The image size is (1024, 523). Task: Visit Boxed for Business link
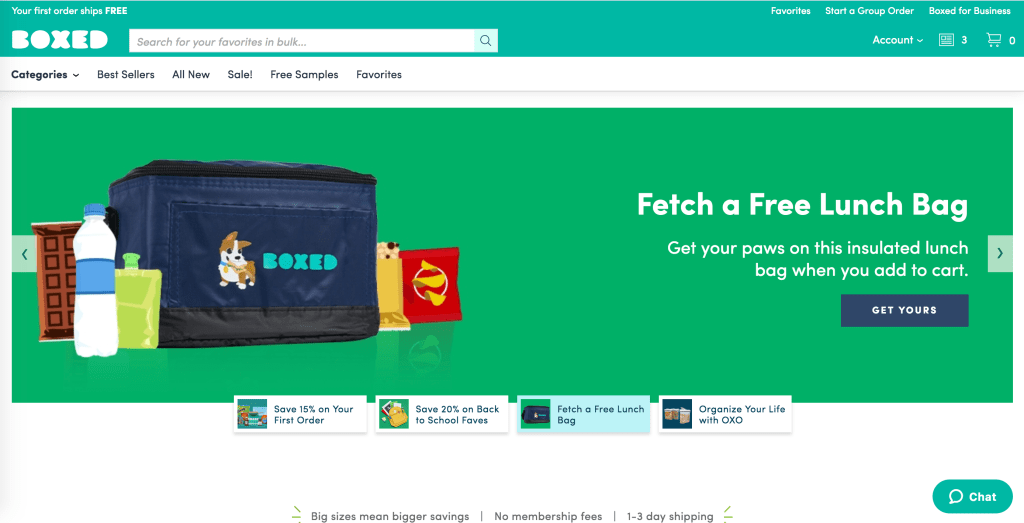(x=970, y=11)
